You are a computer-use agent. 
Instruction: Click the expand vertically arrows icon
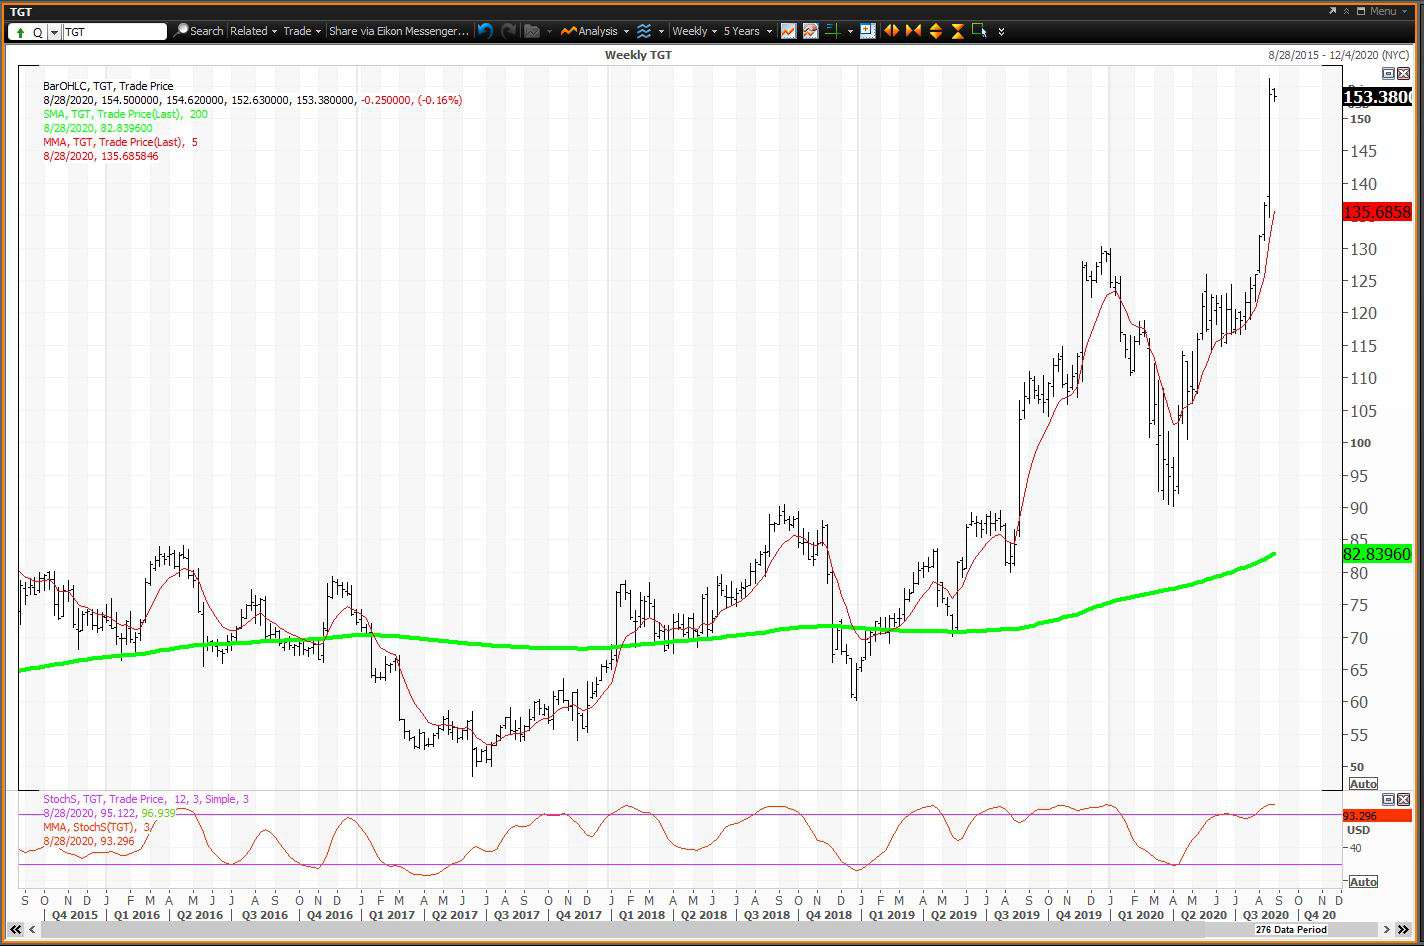tap(936, 31)
